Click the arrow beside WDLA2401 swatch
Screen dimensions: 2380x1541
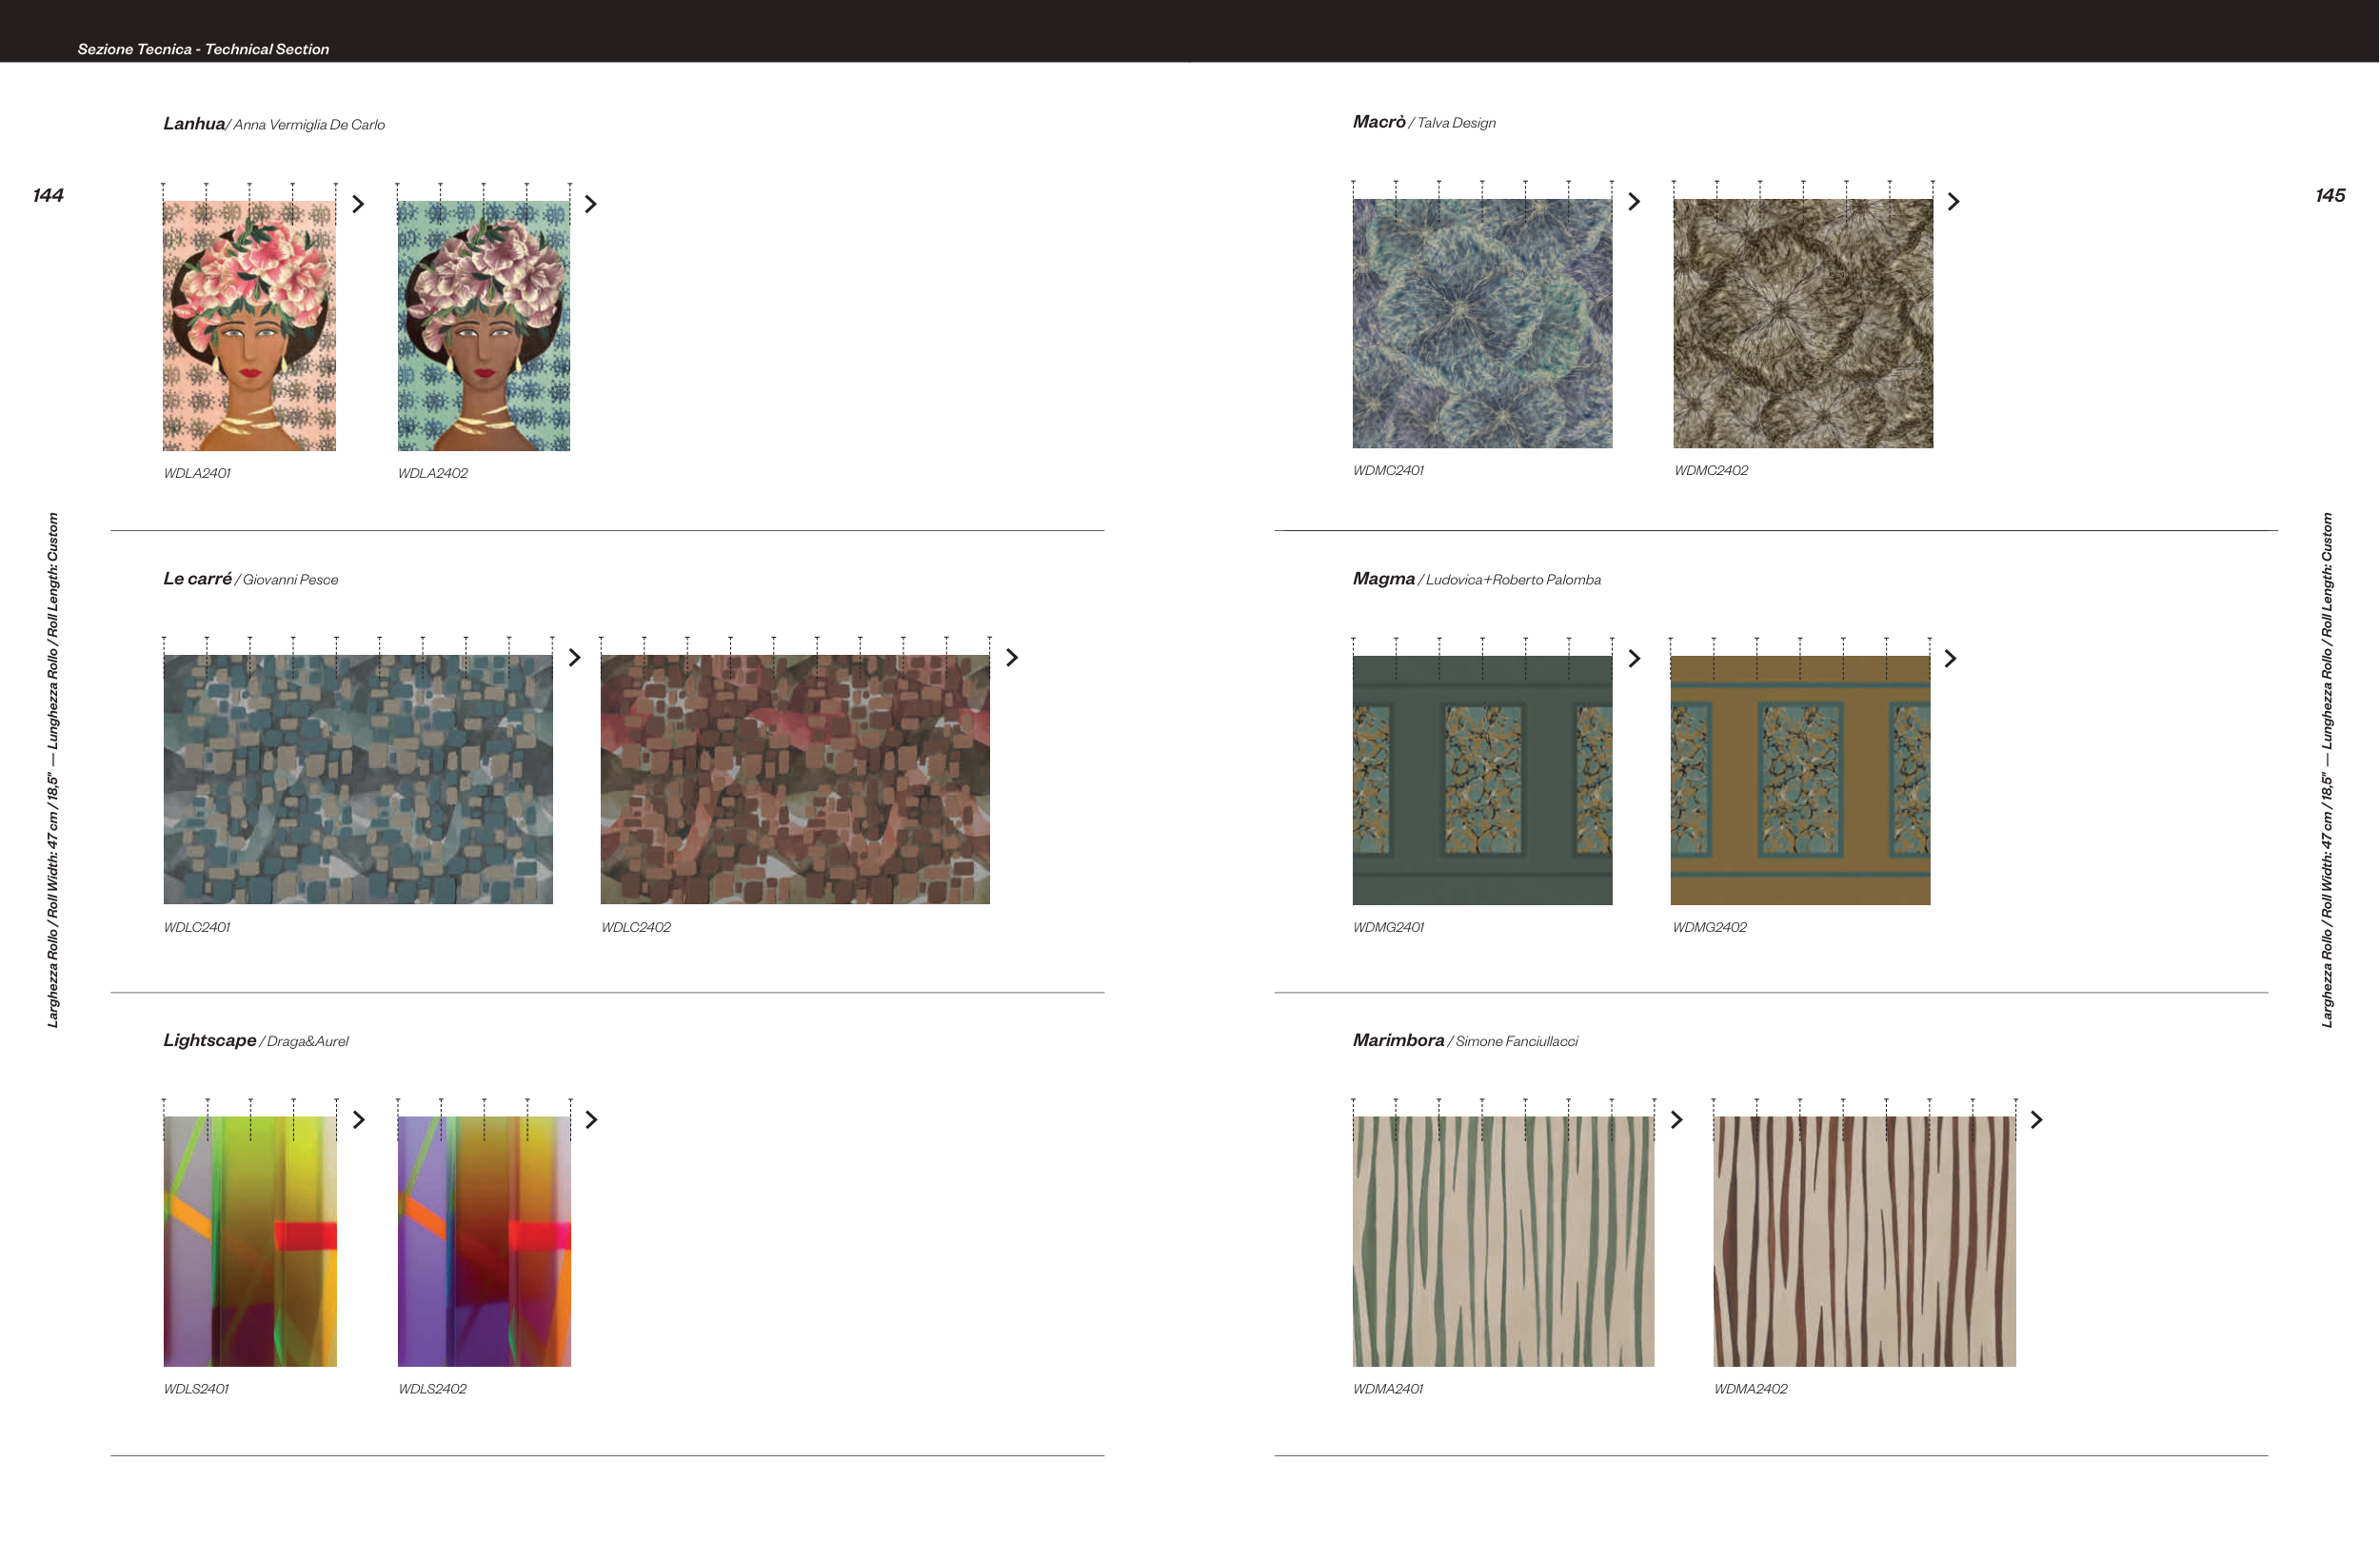358,204
